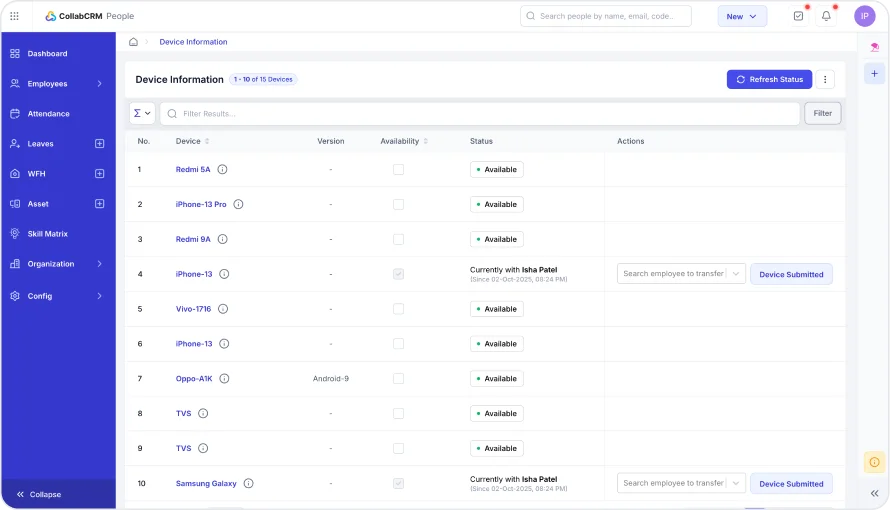This screenshot has height=510, width=890.
Task: Open the more options kebab menu
Action: point(825,79)
